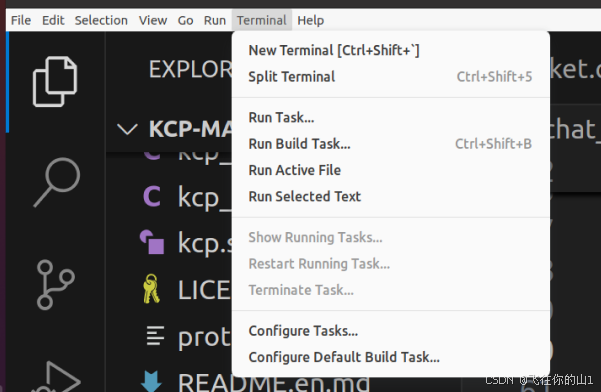Open the Source Control branch icon

pyautogui.click(x=55, y=285)
